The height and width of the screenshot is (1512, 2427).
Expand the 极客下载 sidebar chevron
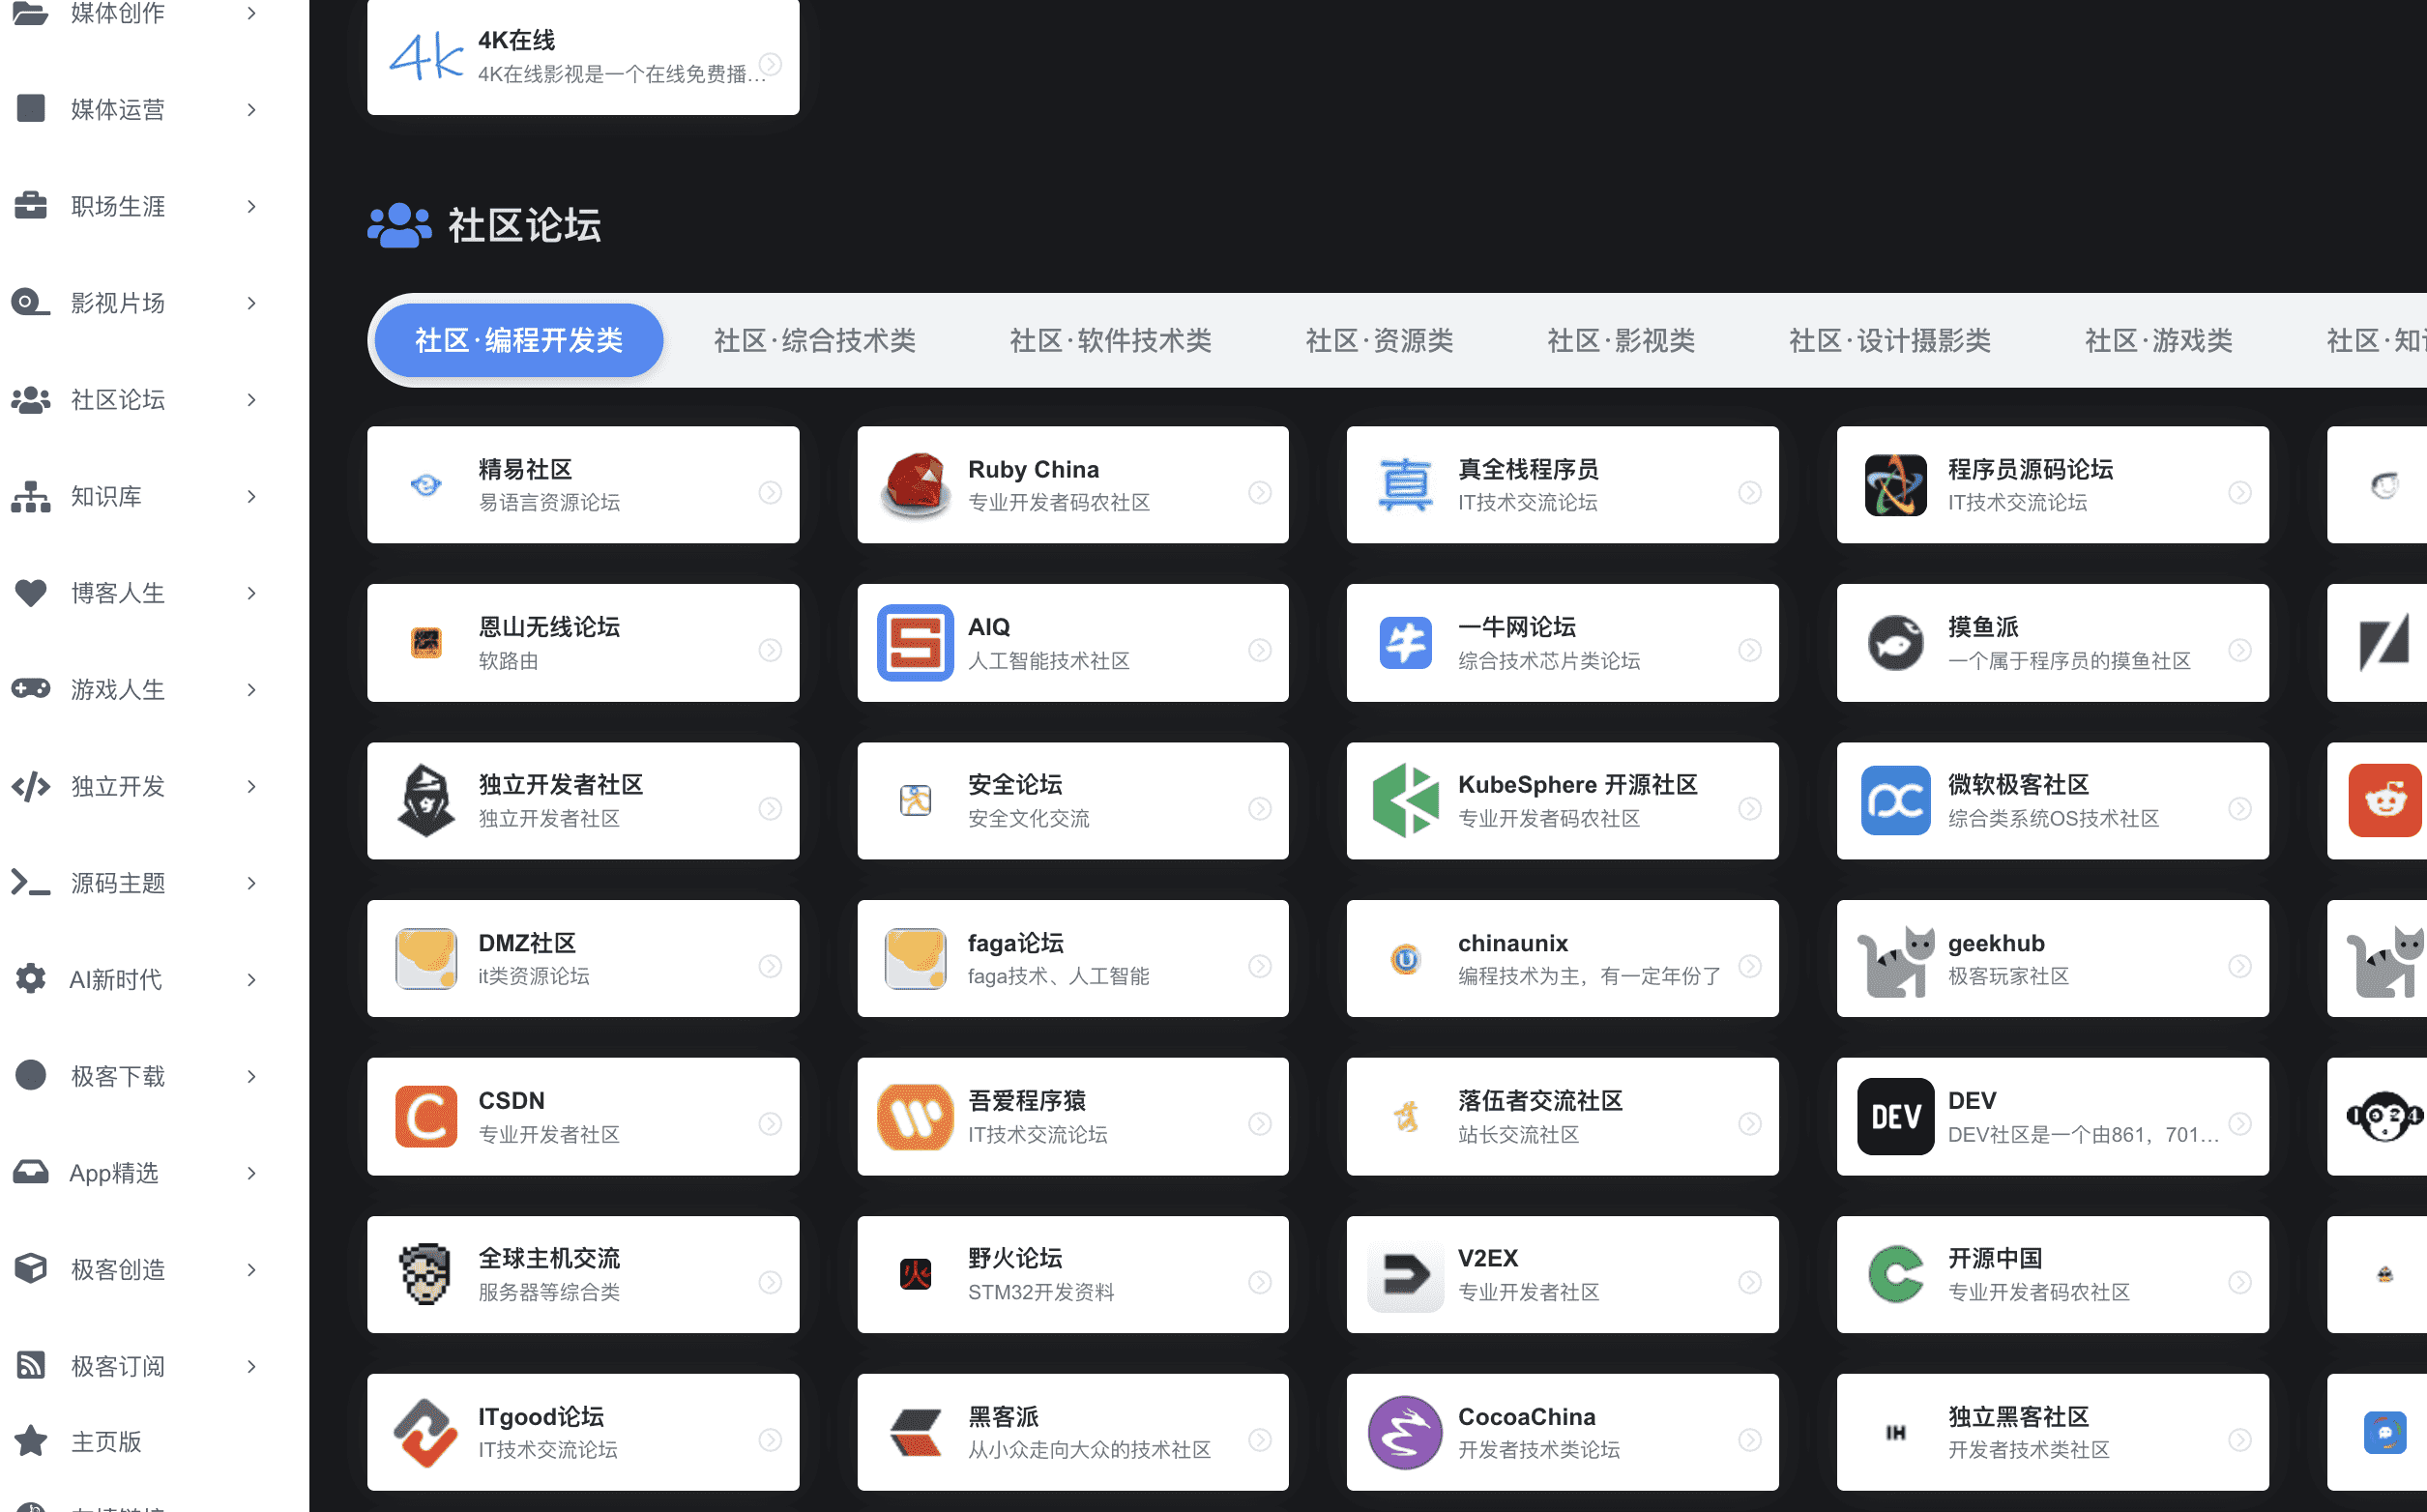(252, 1076)
